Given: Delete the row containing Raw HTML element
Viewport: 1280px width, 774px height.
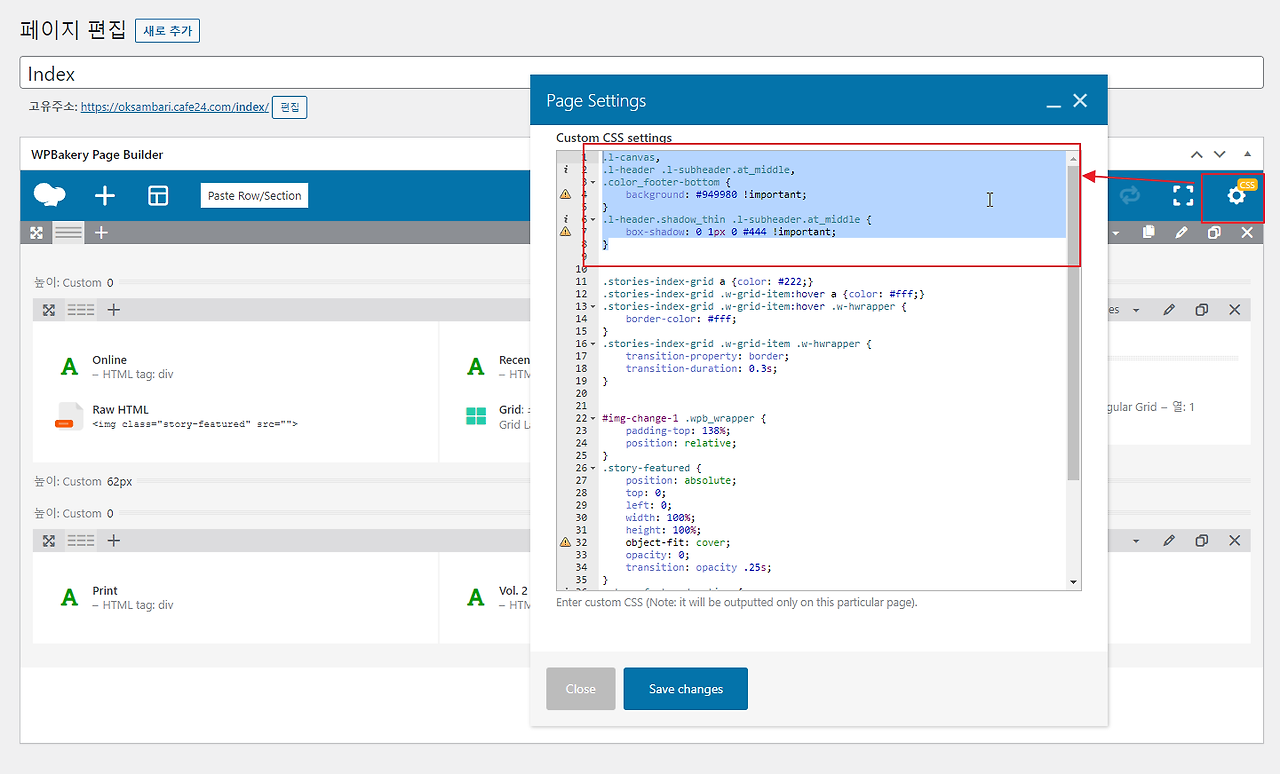Looking at the screenshot, I should pos(1234,310).
